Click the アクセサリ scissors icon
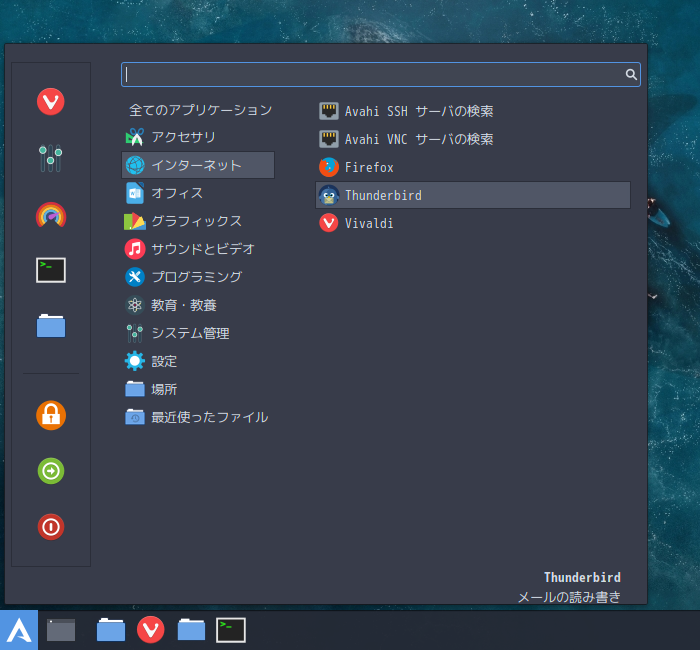 (x=135, y=137)
